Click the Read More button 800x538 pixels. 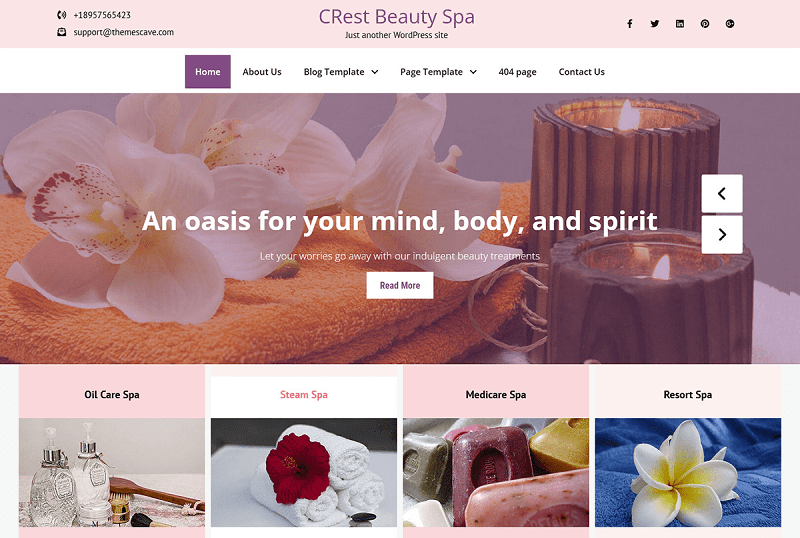[400, 285]
